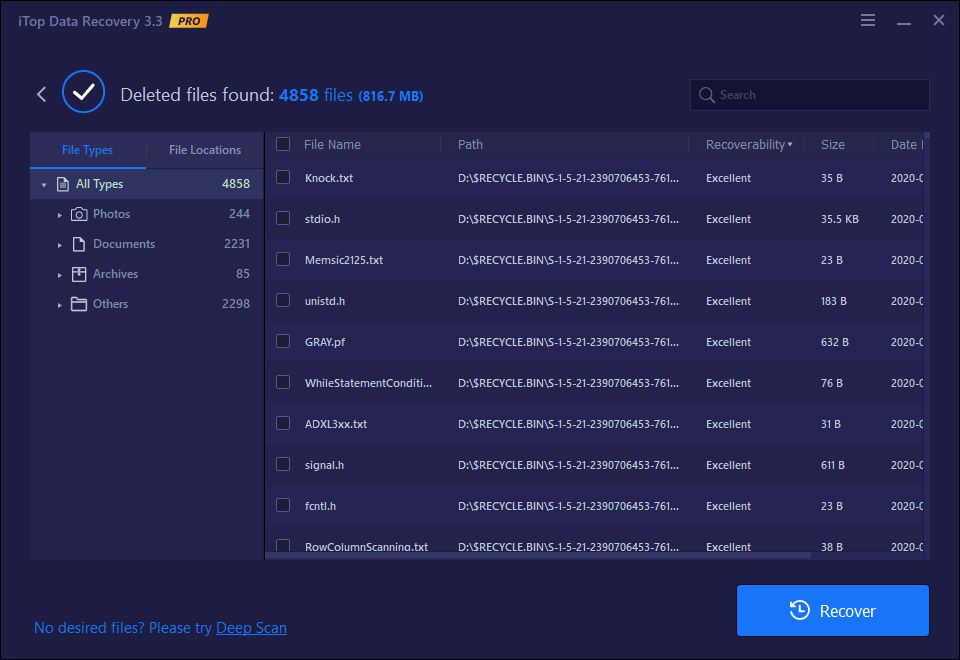Mark the GRAY.pf checkbox
960x660 pixels.
[x=283, y=341]
